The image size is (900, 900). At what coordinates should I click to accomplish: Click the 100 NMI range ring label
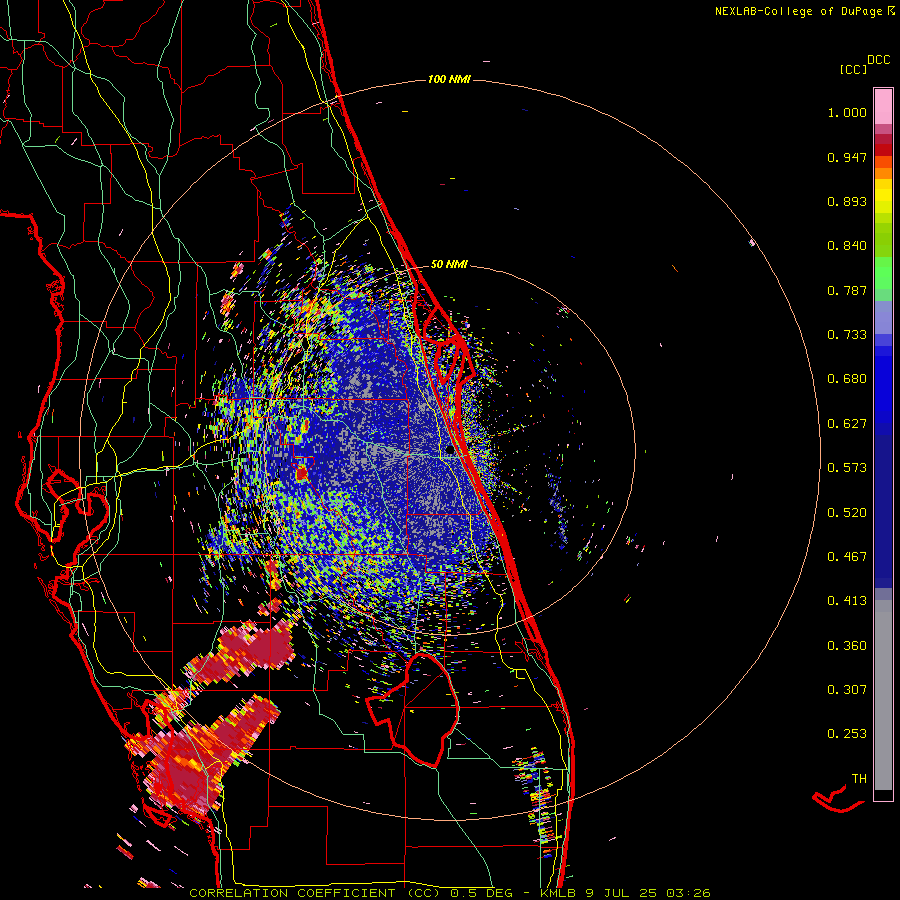coord(449,79)
